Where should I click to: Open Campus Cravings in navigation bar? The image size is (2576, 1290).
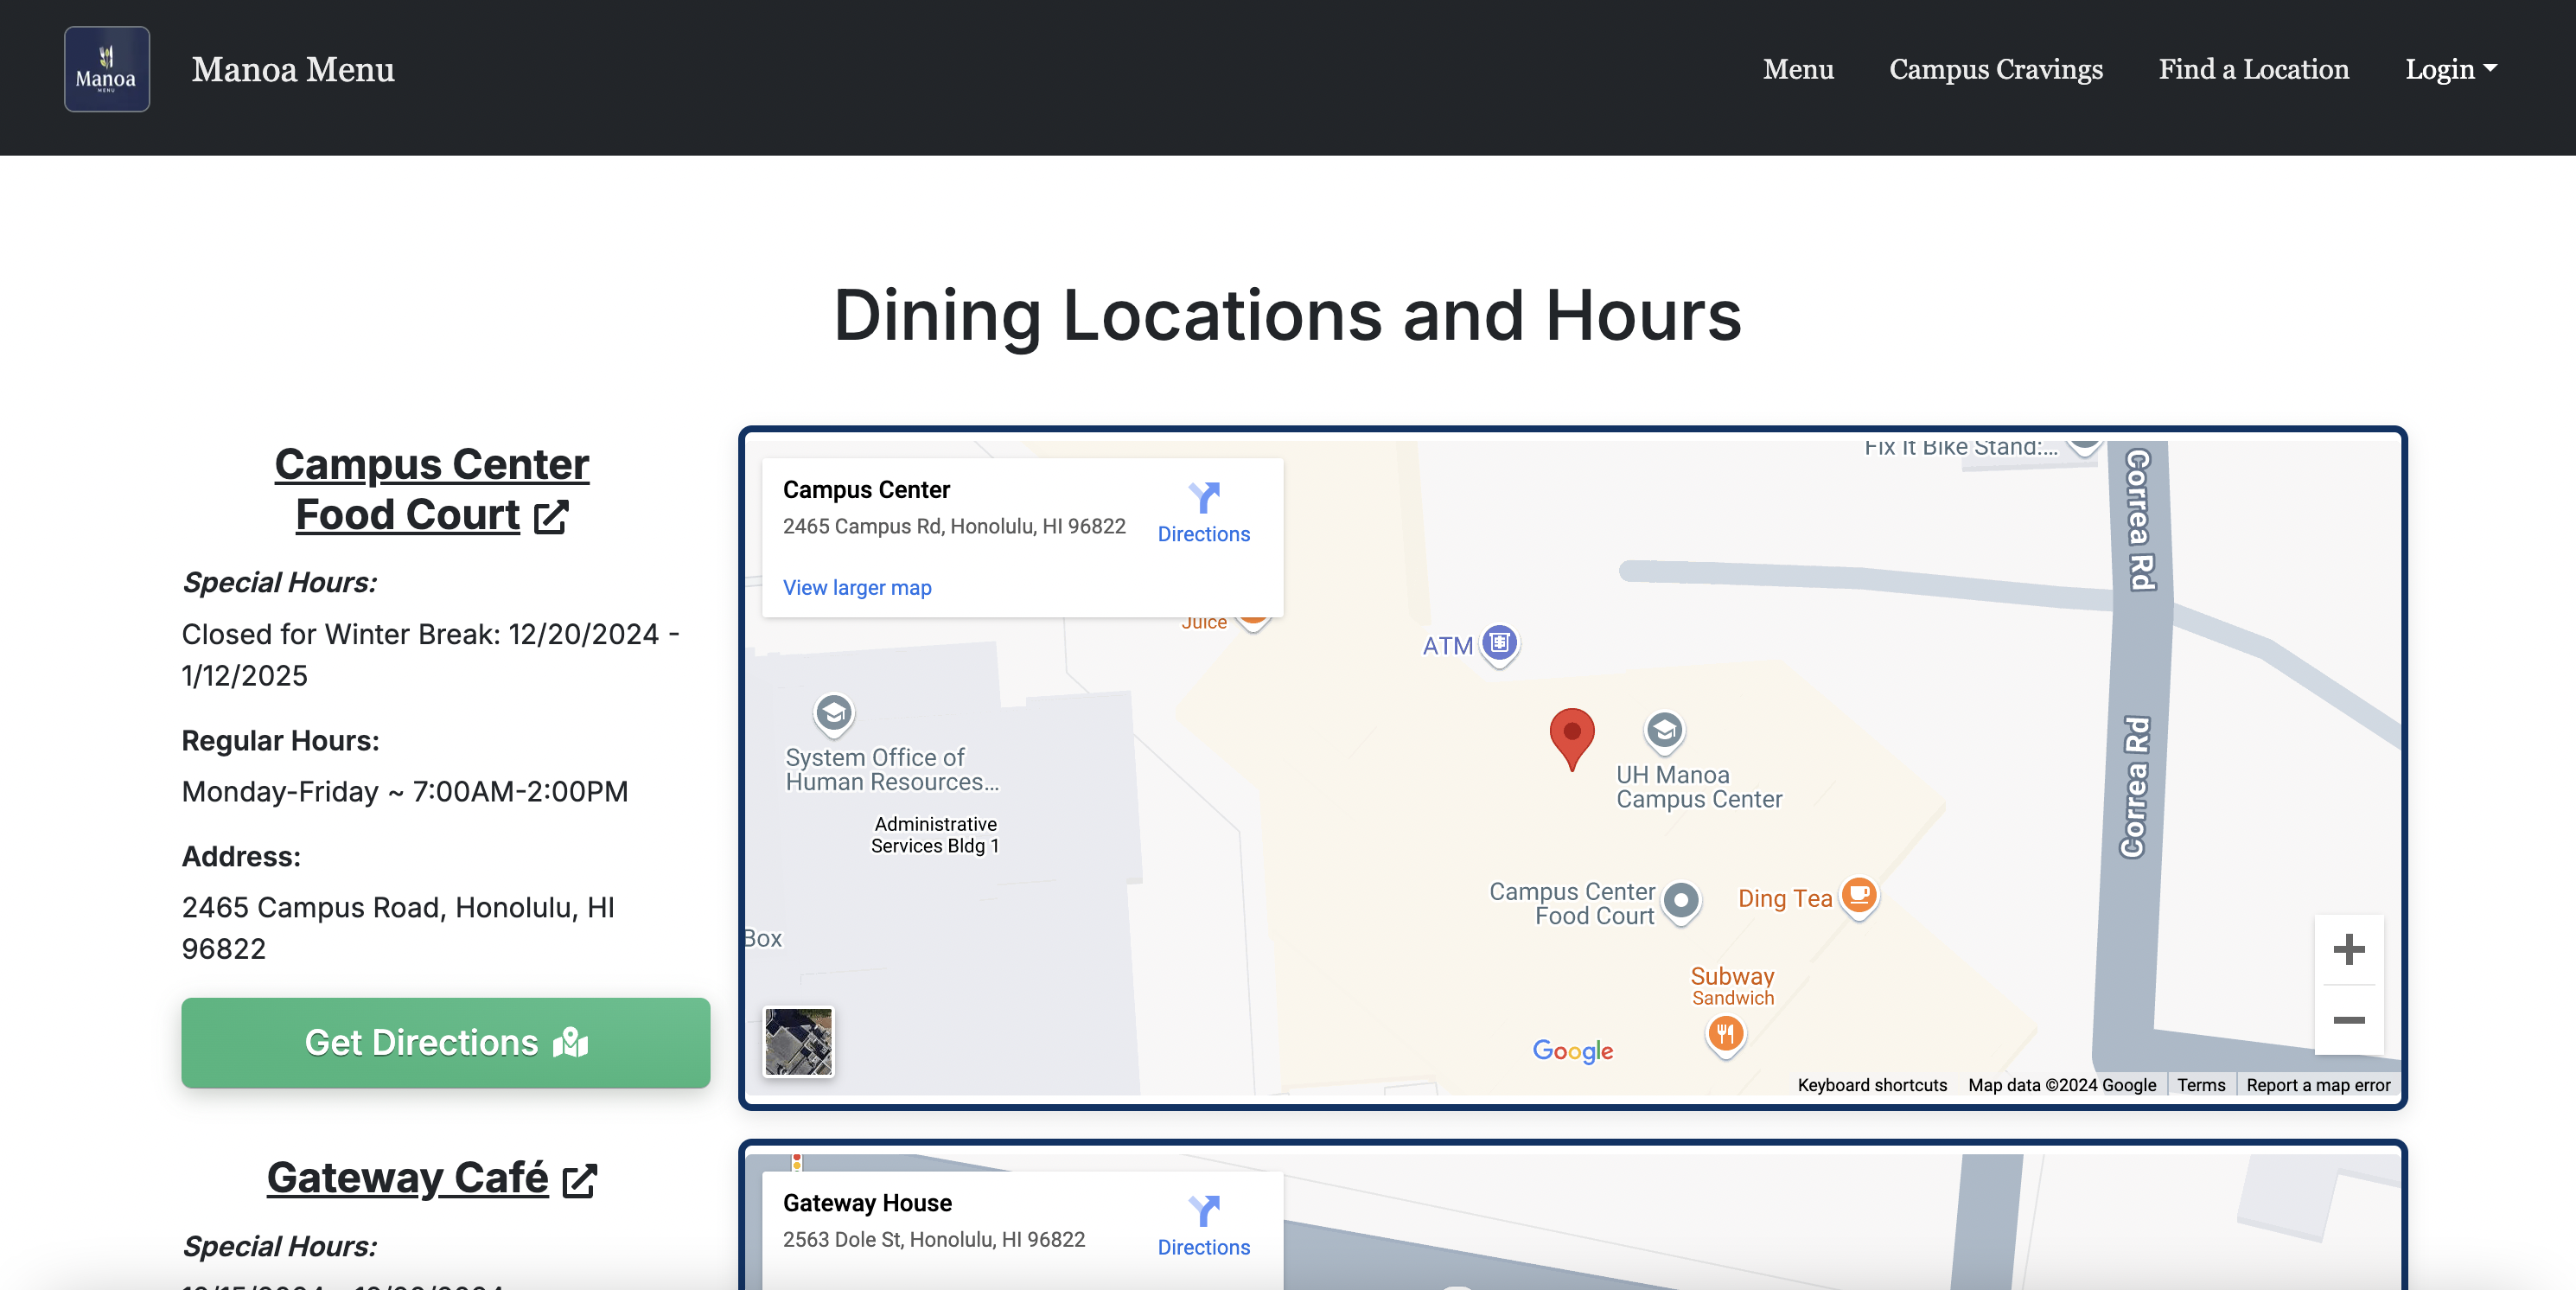click(x=1995, y=69)
